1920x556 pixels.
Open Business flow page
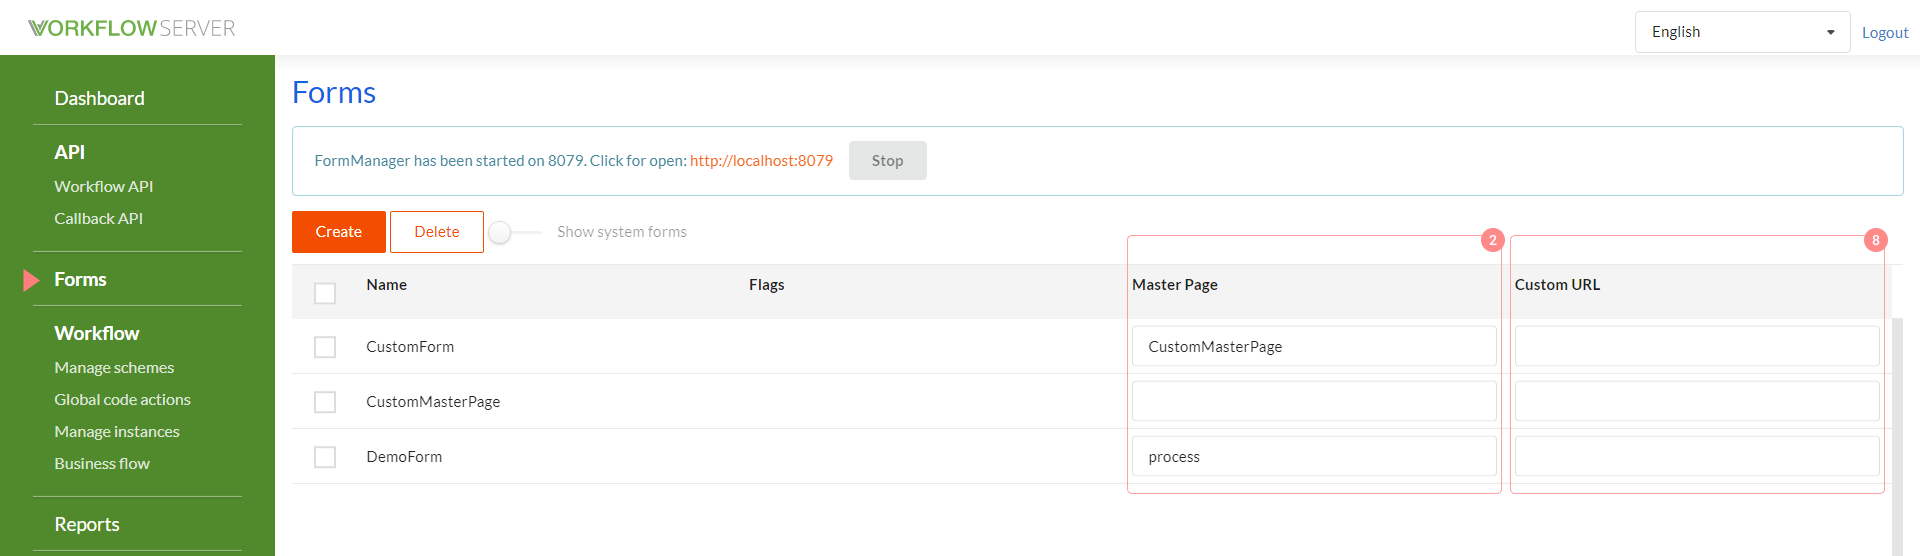coord(102,463)
